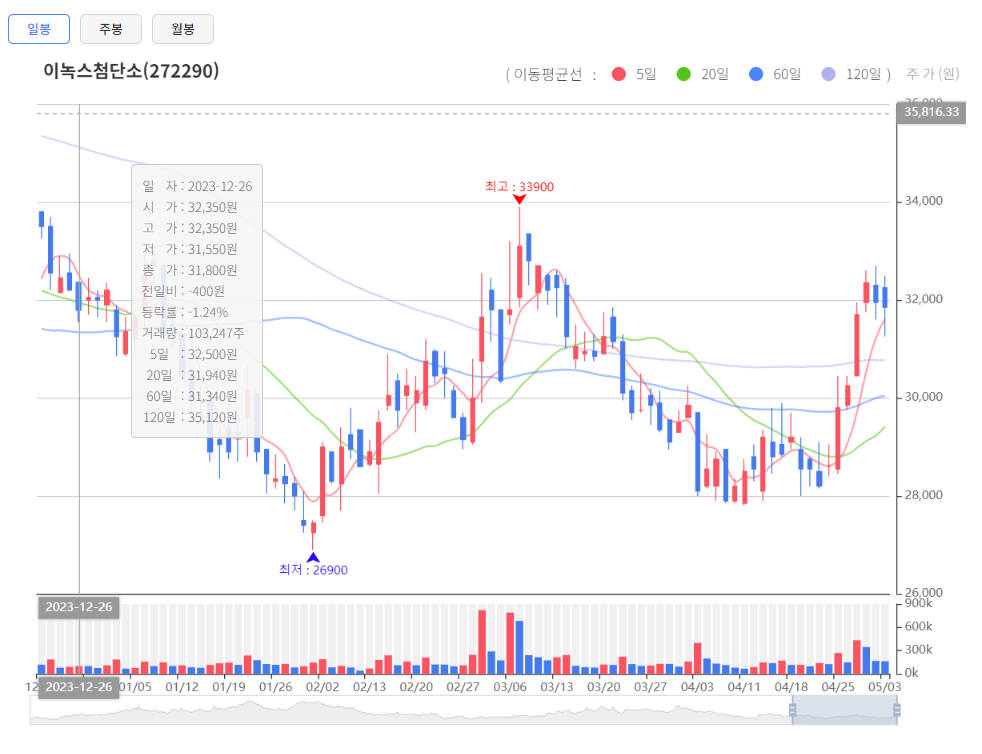Image resolution: width=982 pixels, height=754 pixels.
Task: Click the 01/19 date axis label
Action: (x=229, y=687)
